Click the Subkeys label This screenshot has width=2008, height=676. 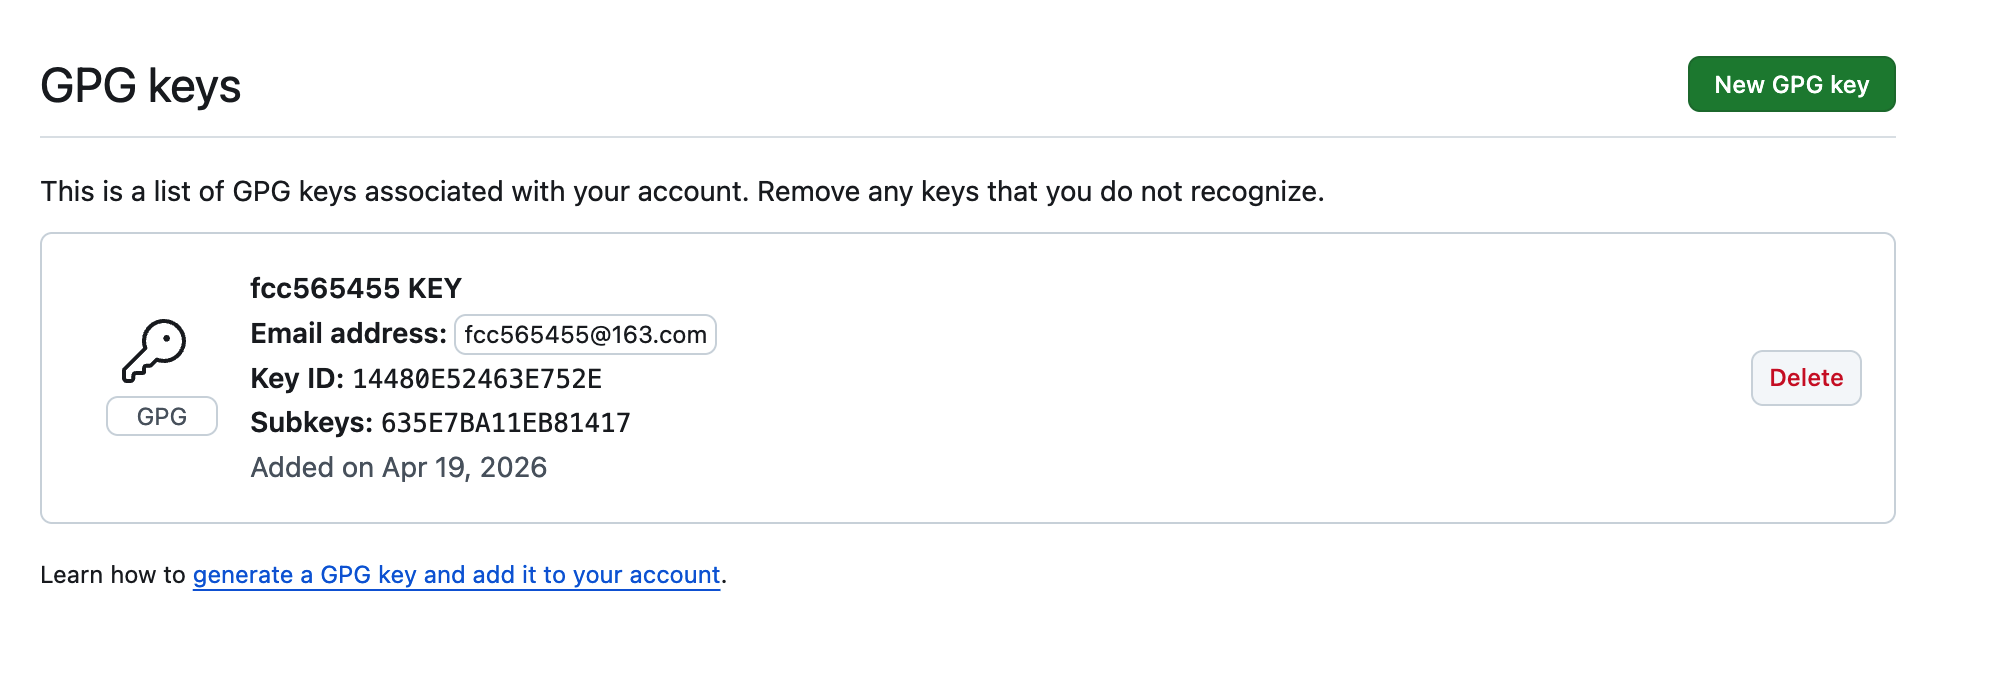pyautogui.click(x=311, y=423)
